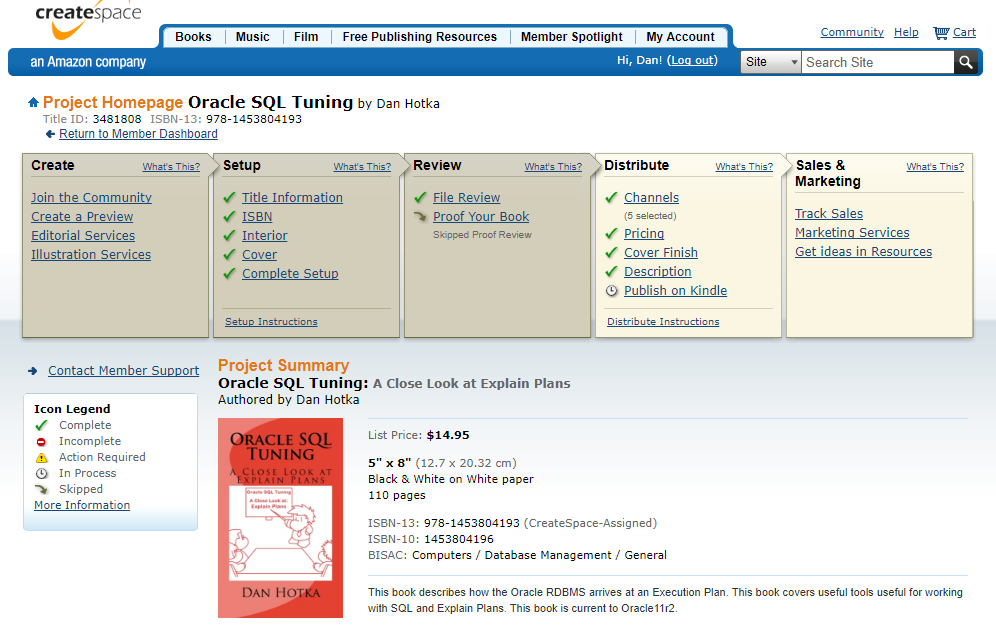Click the Complete checkmark in Icon Legend
Viewport: 996px width, 631px height.
[x=41, y=425]
